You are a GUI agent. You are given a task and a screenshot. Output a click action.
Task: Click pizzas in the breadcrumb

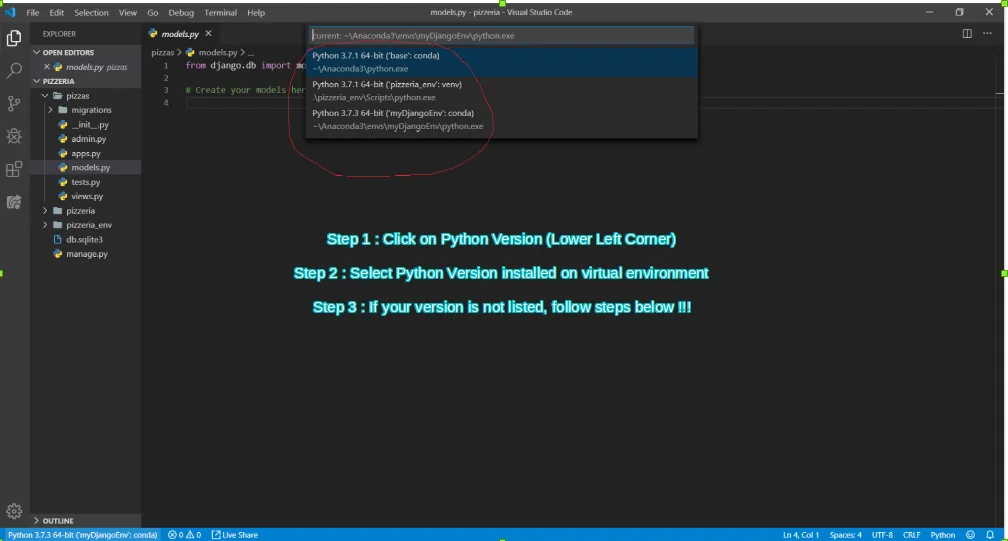coord(162,52)
